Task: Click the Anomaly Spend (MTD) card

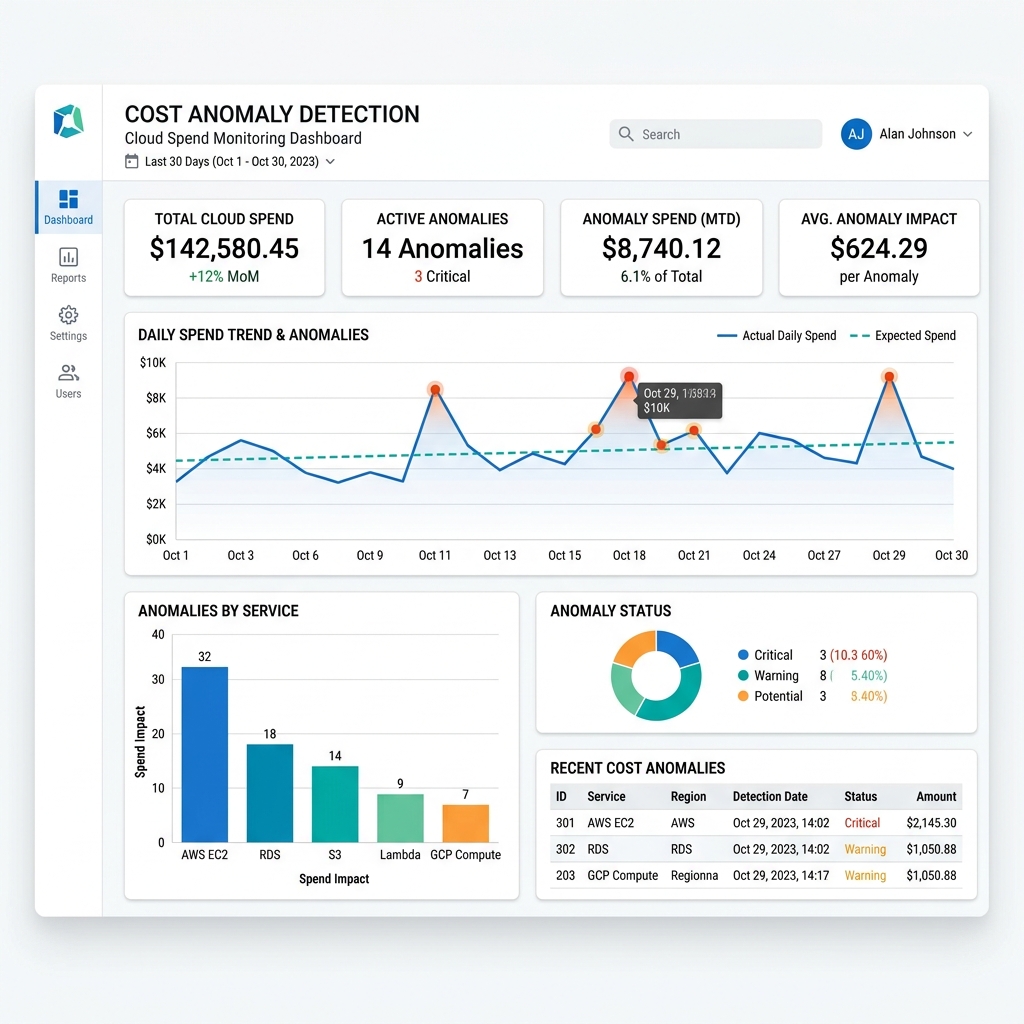Action: click(661, 248)
